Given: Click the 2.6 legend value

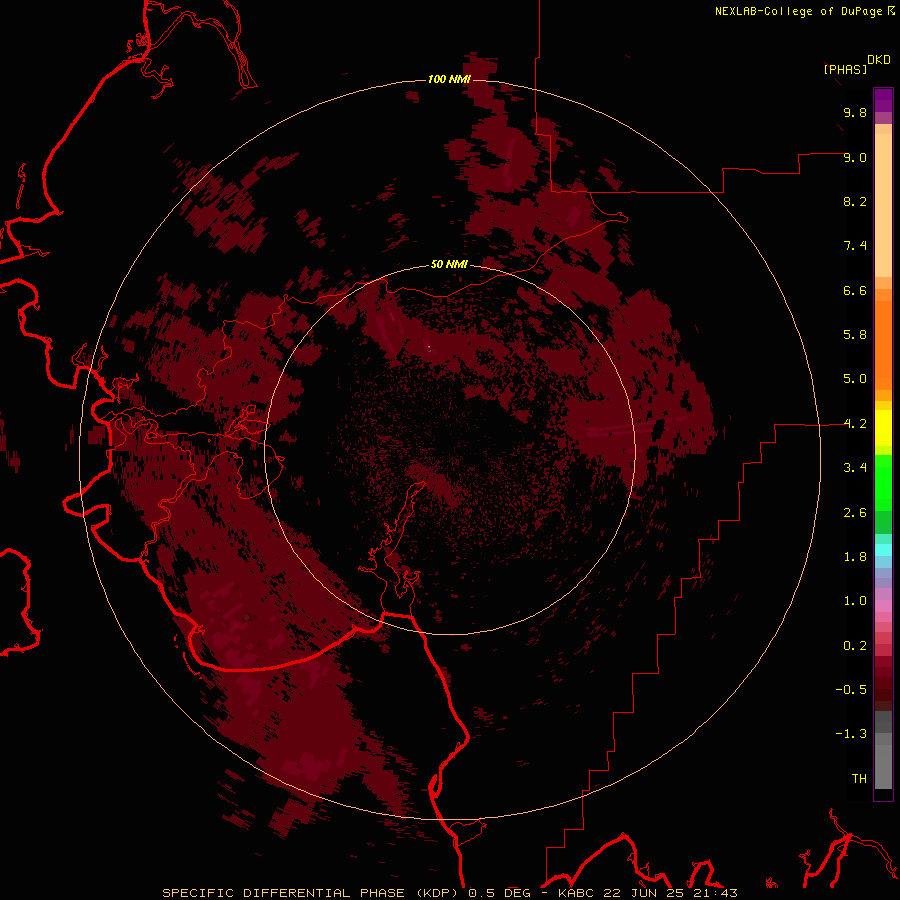Looking at the screenshot, I should [855, 513].
